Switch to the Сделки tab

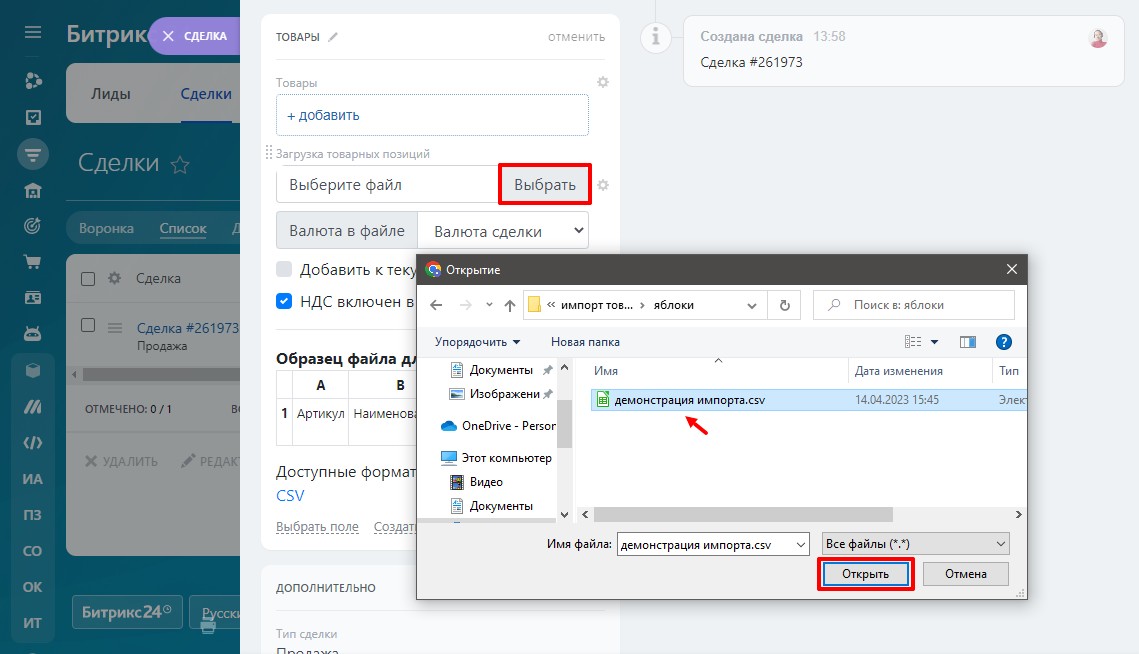(x=206, y=94)
